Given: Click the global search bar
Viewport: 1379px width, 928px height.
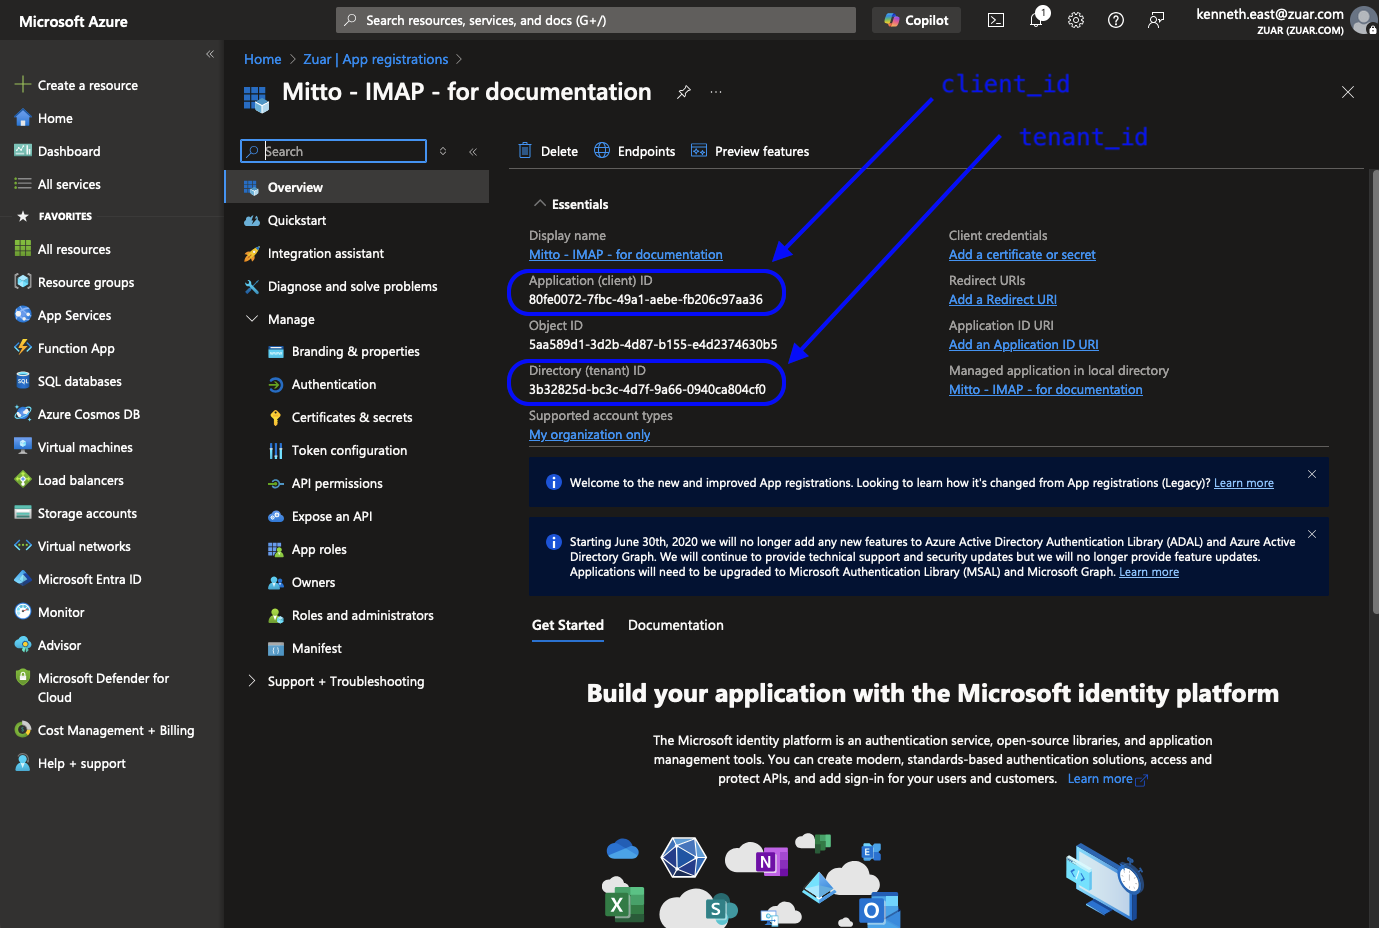Looking at the screenshot, I should coord(596,20).
